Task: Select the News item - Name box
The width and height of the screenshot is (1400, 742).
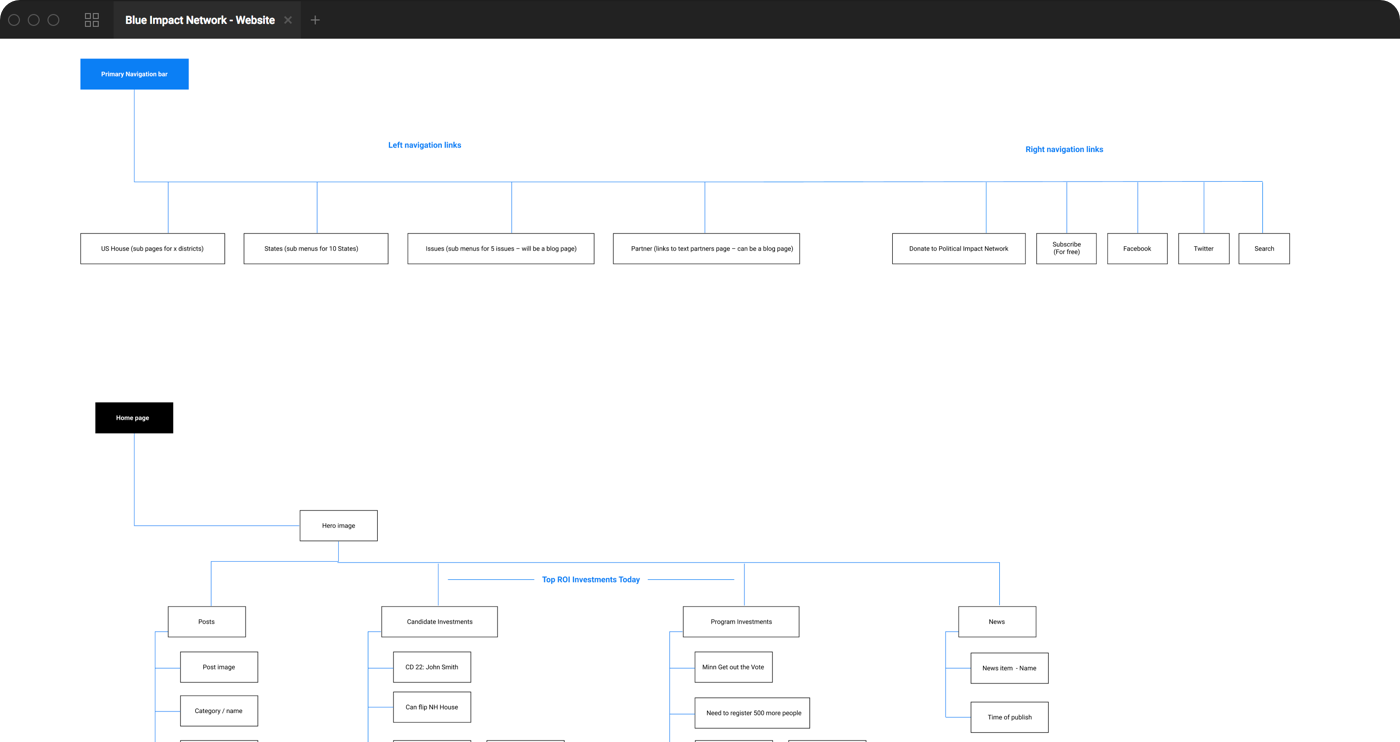Action: pyautogui.click(x=1009, y=668)
